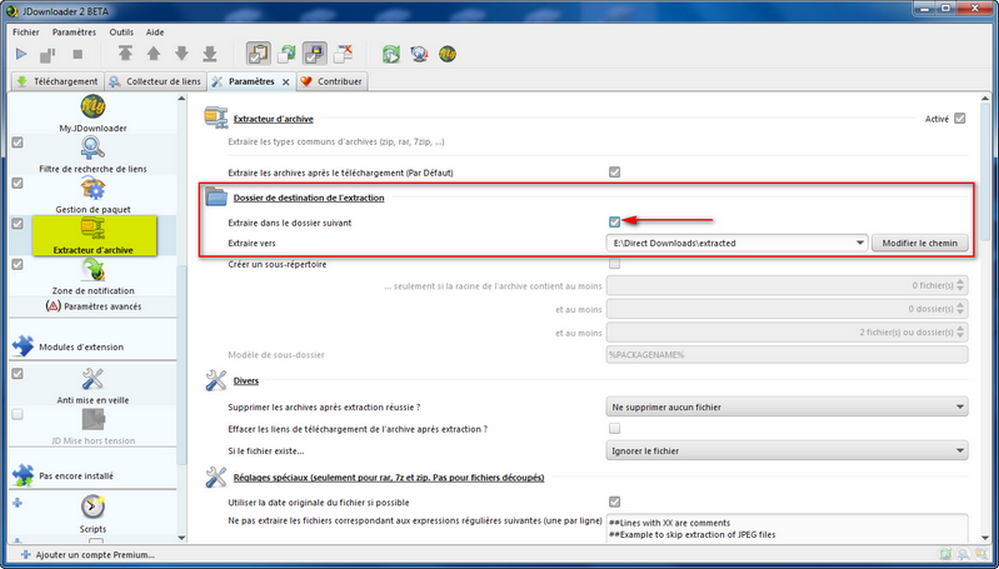Image resolution: width=999 pixels, height=569 pixels.
Task: Click the JD Mise hors tension icon
Action: click(x=93, y=420)
